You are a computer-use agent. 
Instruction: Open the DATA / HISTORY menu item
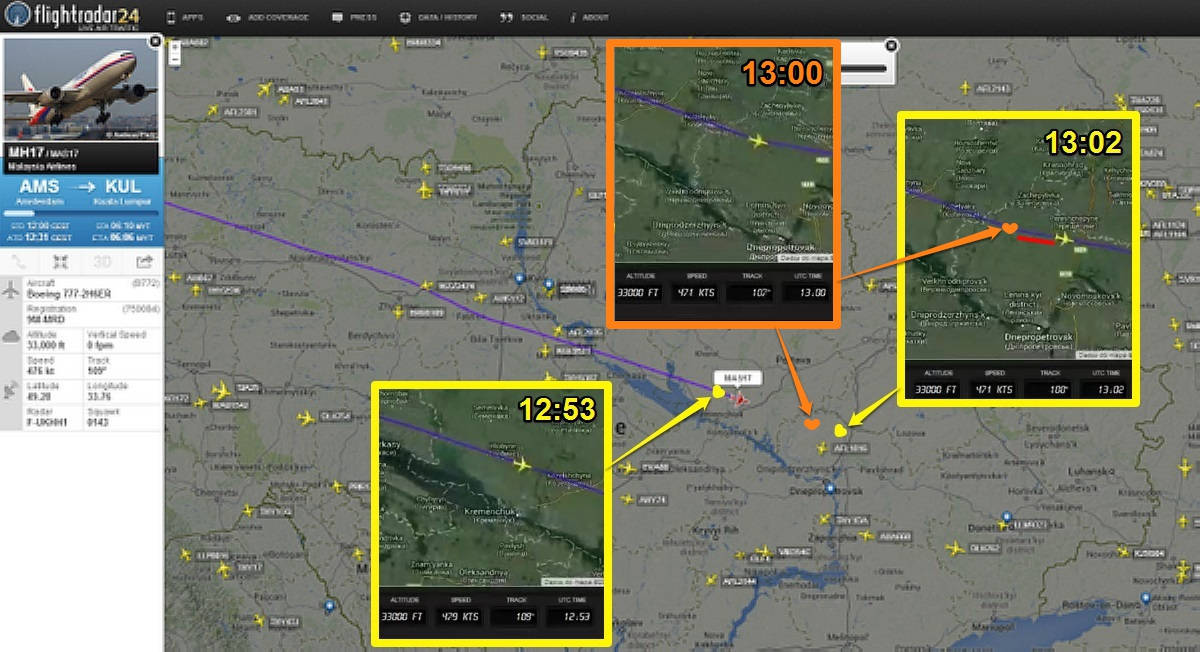tap(438, 18)
